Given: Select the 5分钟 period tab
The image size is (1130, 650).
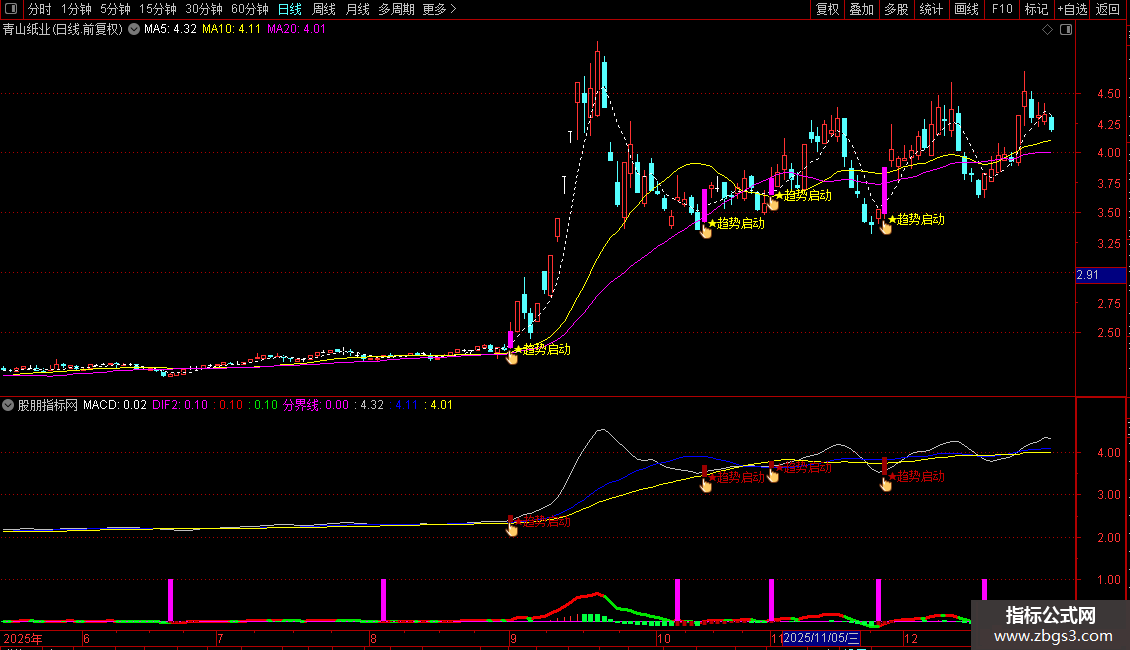Looking at the screenshot, I should point(115,9).
